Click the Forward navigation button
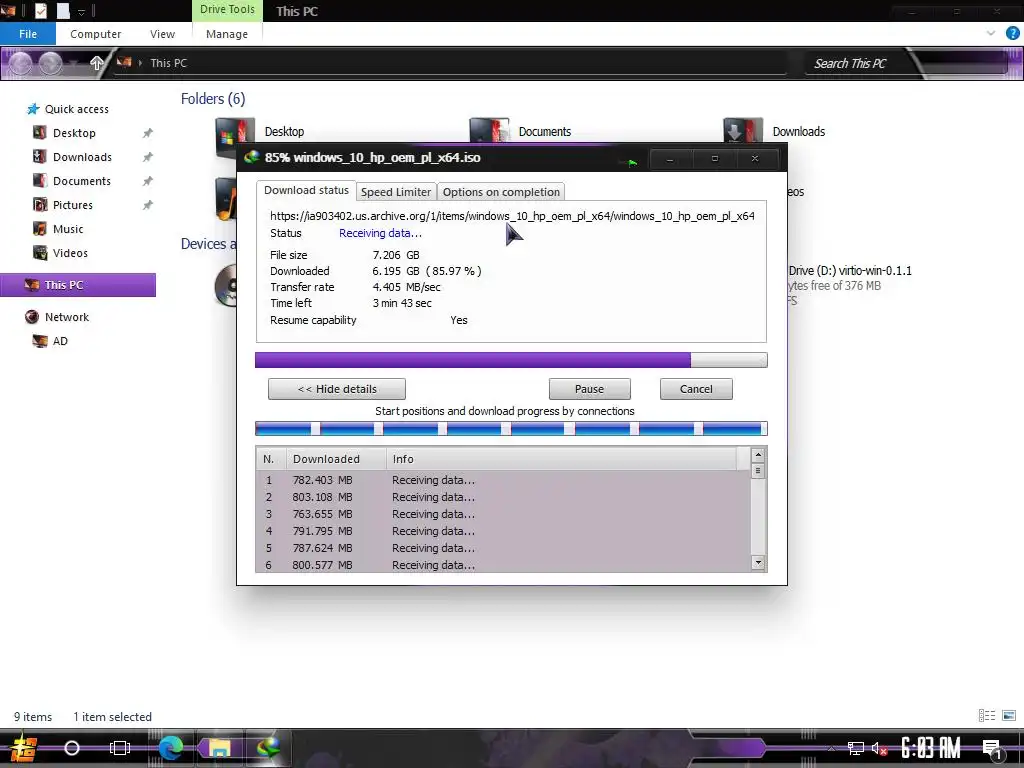 [x=51, y=63]
